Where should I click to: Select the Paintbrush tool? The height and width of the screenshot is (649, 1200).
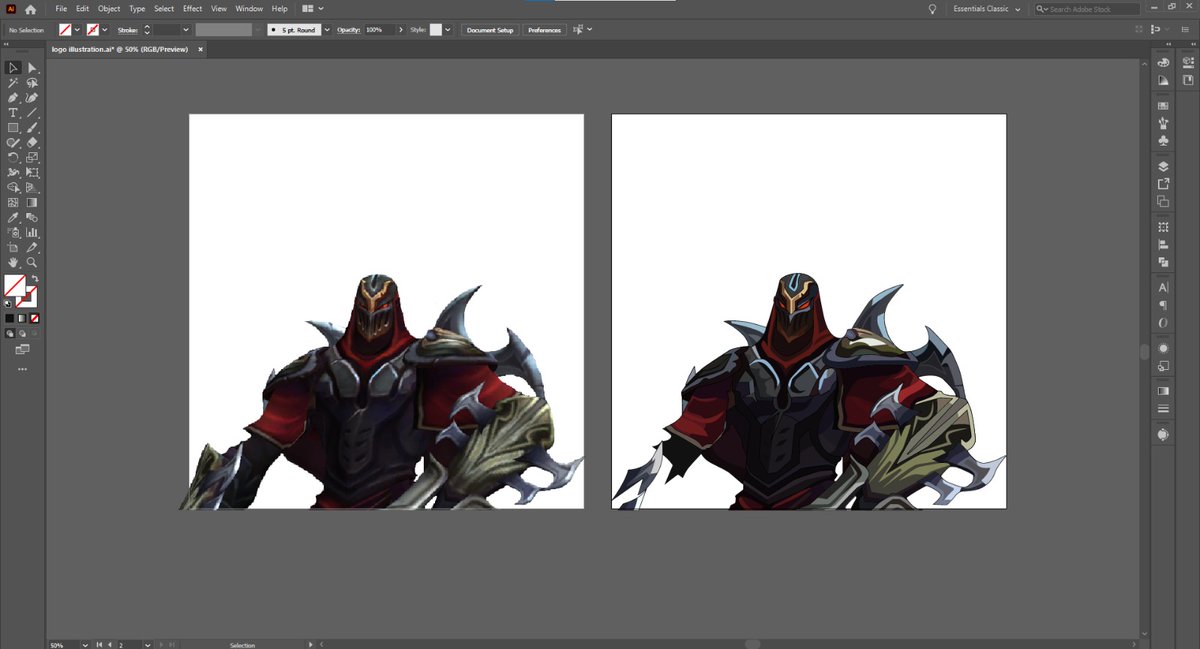click(32, 128)
